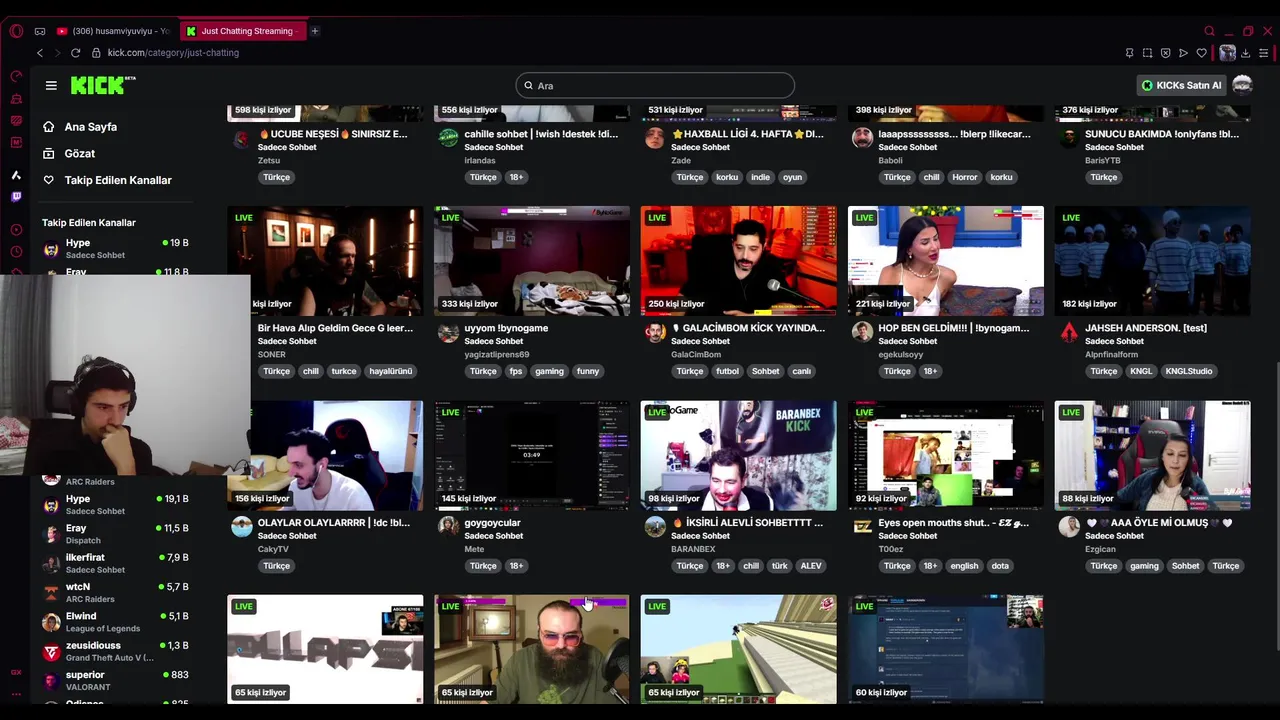Click Horror tag under Baboli stream
1280x720 pixels.
click(965, 177)
